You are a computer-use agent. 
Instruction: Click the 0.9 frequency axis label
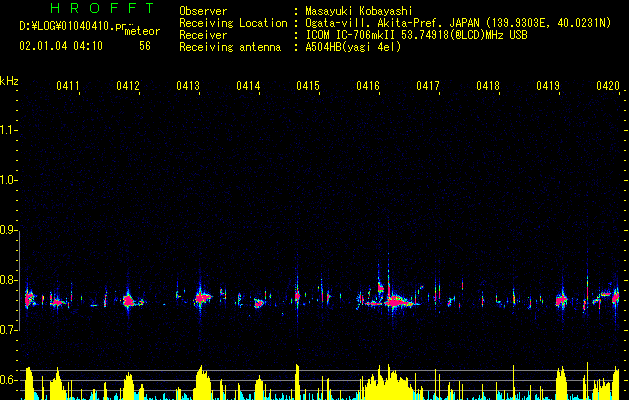tap(9, 230)
